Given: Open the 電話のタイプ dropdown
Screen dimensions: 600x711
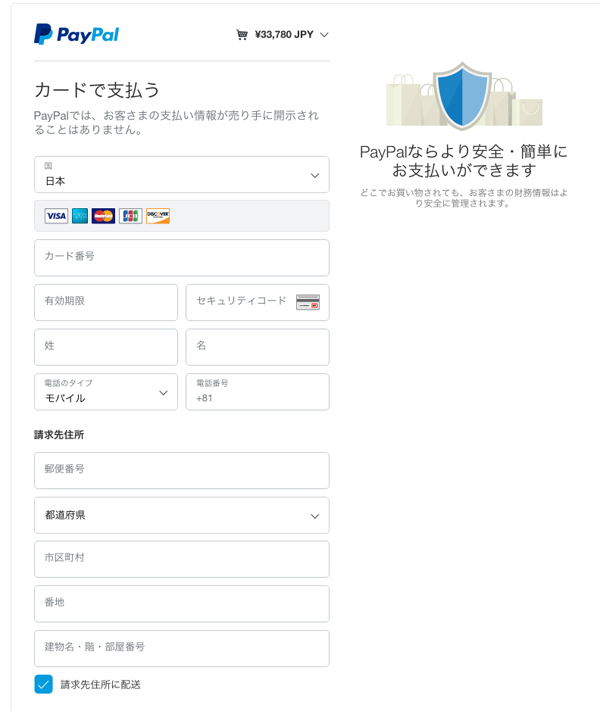Looking at the screenshot, I should tap(106, 392).
